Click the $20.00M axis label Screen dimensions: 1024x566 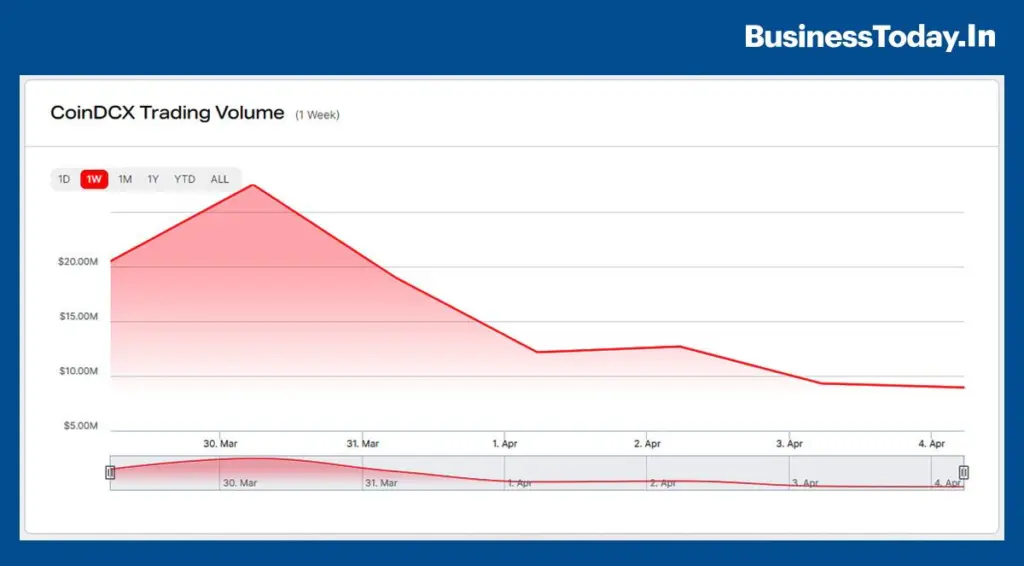click(78, 262)
